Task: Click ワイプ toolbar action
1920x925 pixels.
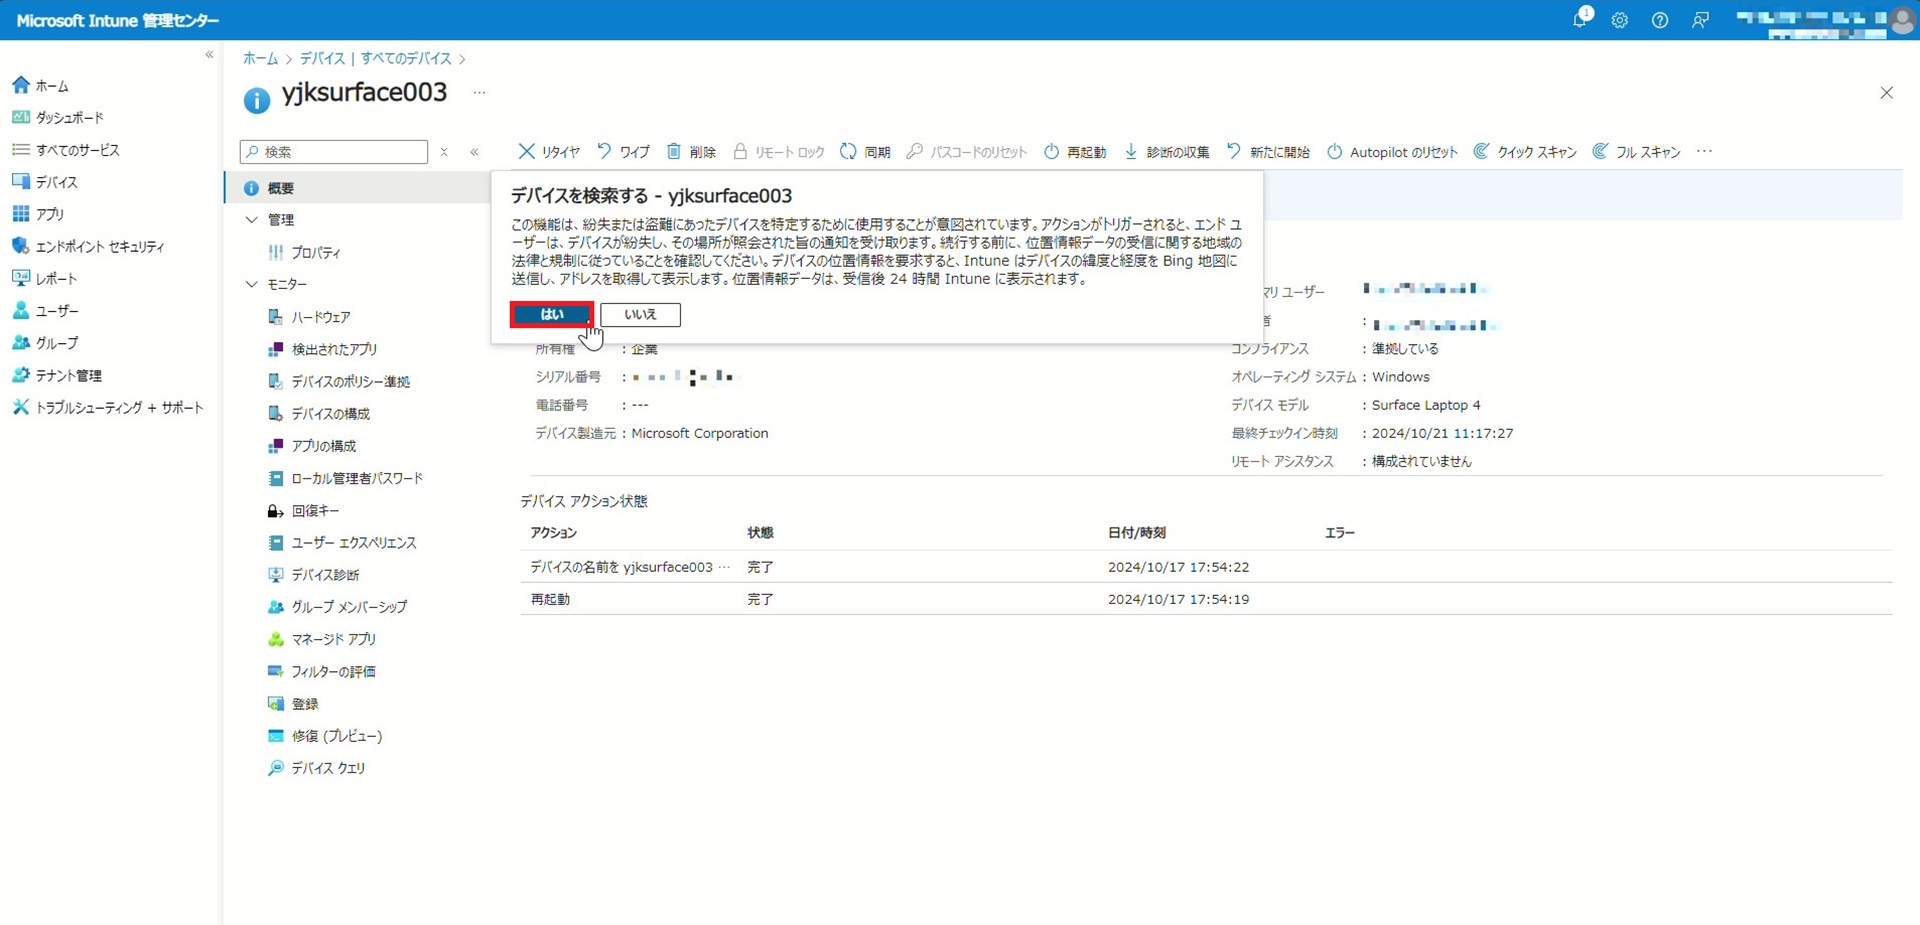Action: [624, 152]
